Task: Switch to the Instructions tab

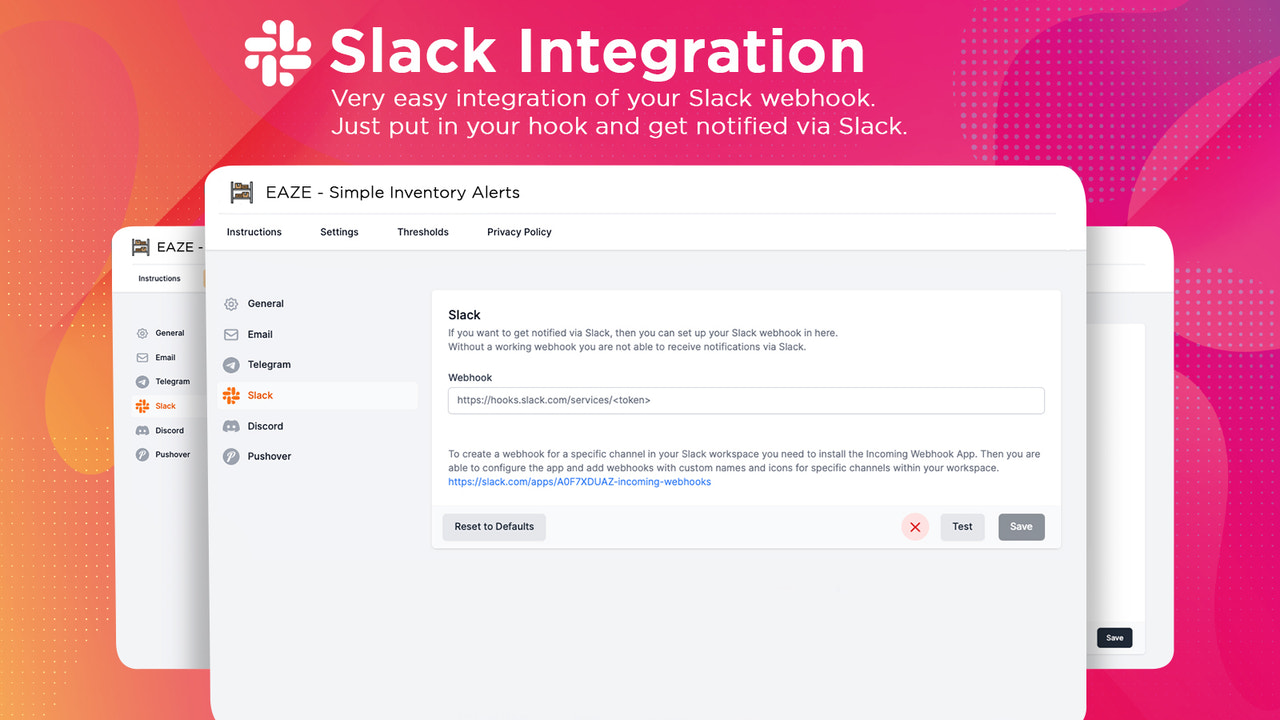Action: tap(254, 232)
